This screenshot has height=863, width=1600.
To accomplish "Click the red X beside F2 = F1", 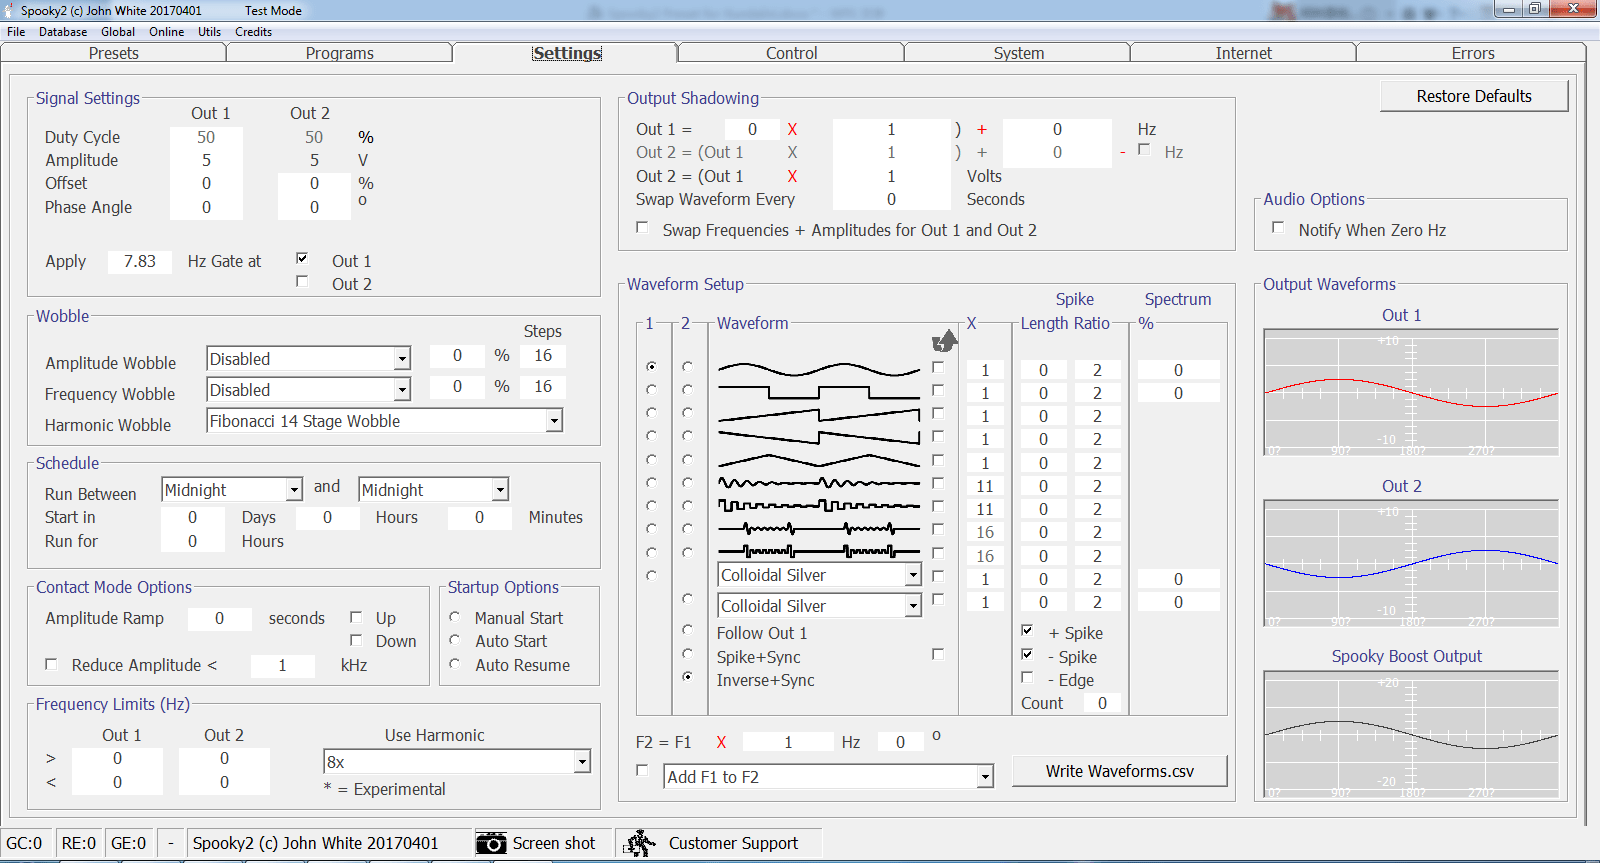I will (x=721, y=742).
